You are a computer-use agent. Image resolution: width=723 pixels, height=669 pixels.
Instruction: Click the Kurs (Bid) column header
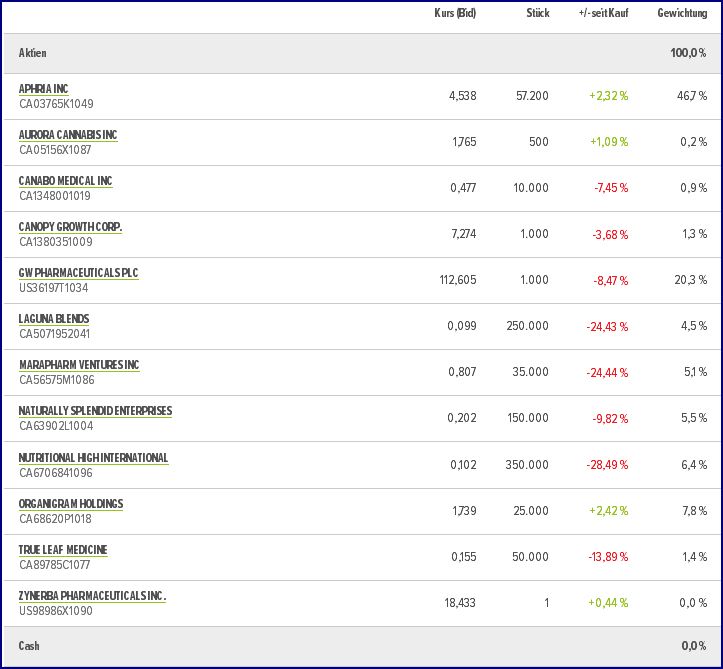click(455, 13)
